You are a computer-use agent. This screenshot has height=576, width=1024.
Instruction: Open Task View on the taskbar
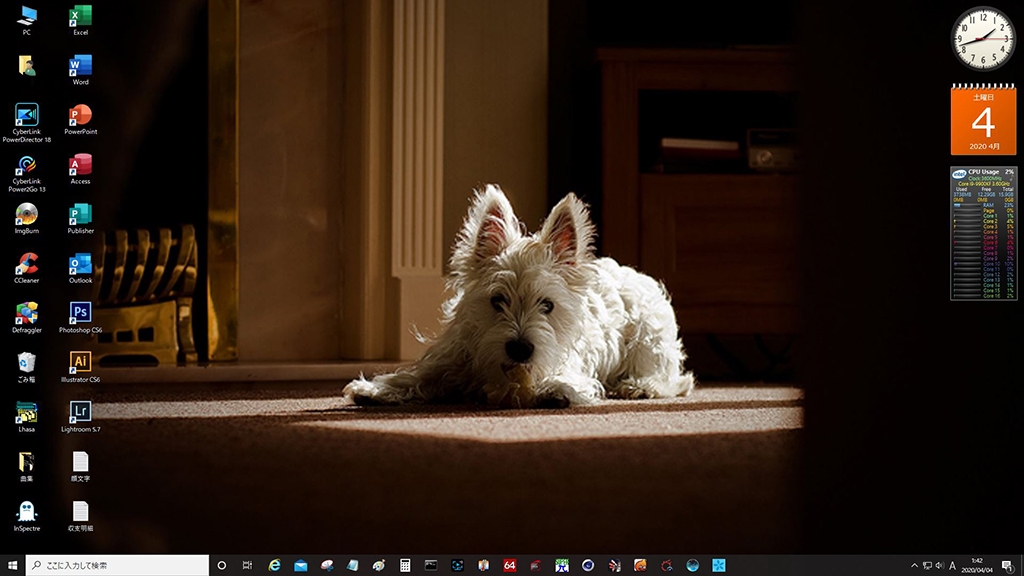(x=248, y=565)
